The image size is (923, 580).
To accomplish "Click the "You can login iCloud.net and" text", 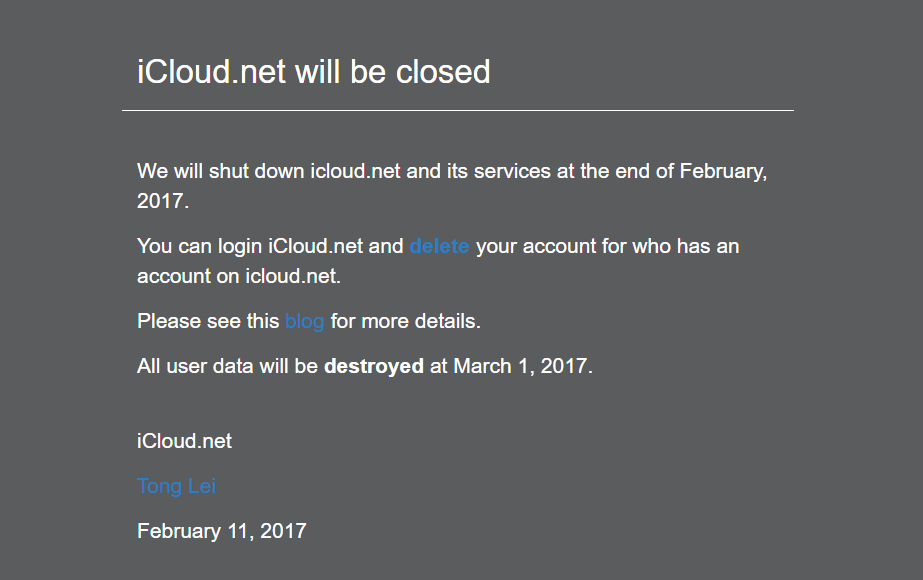I will [x=270, y=246].
